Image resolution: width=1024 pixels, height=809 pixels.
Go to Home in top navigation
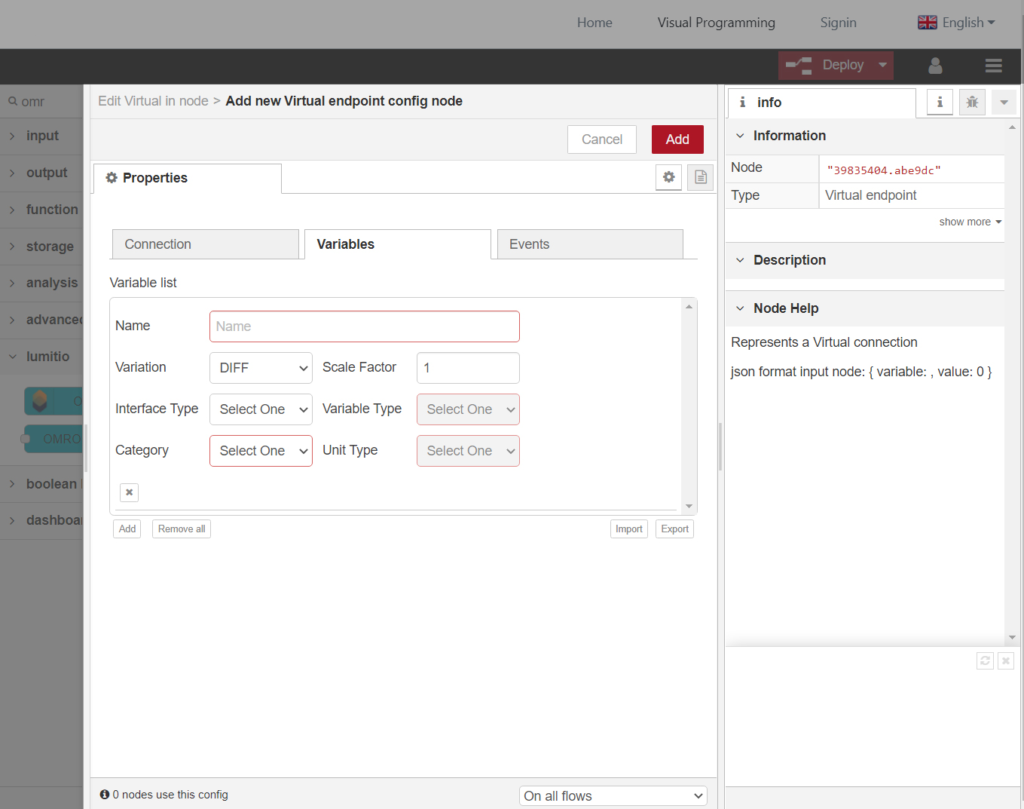pyautogui.click(x=594, y=23)
